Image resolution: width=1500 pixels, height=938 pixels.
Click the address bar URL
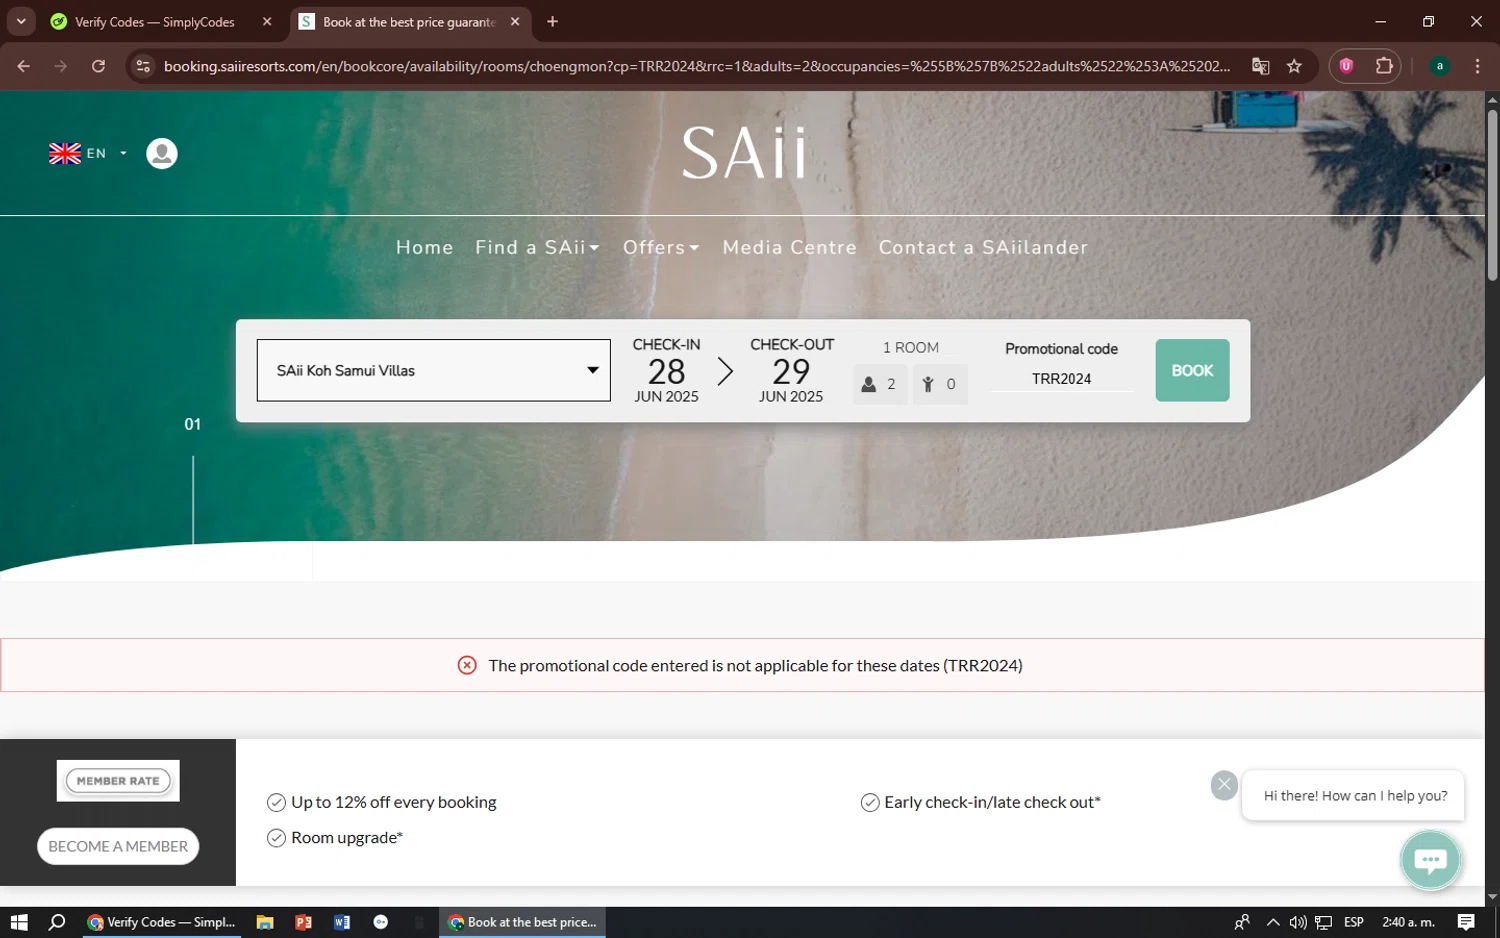coord(697,66)
